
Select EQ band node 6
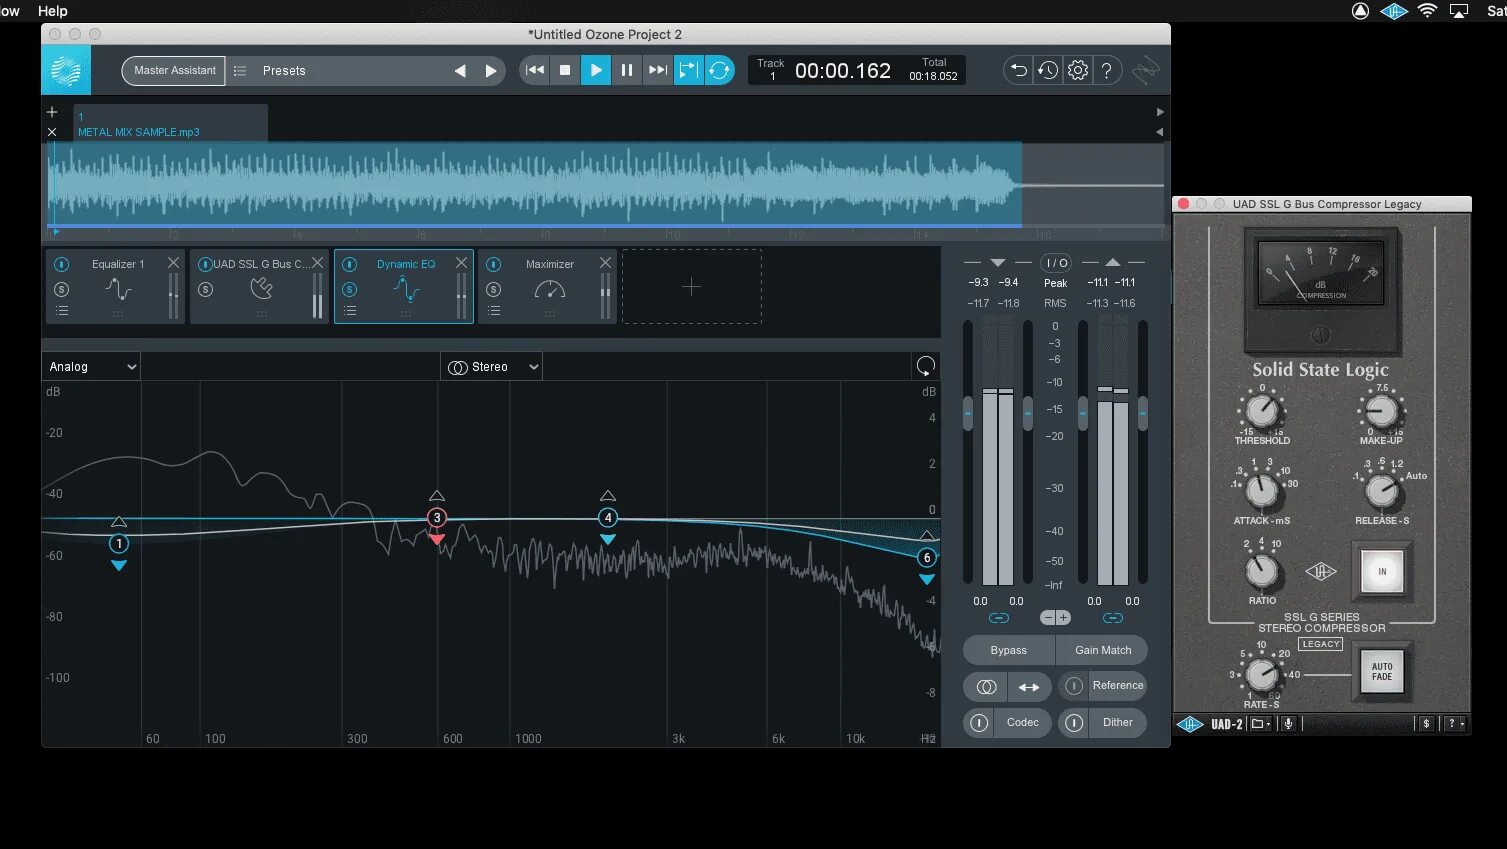coord(927,558)
